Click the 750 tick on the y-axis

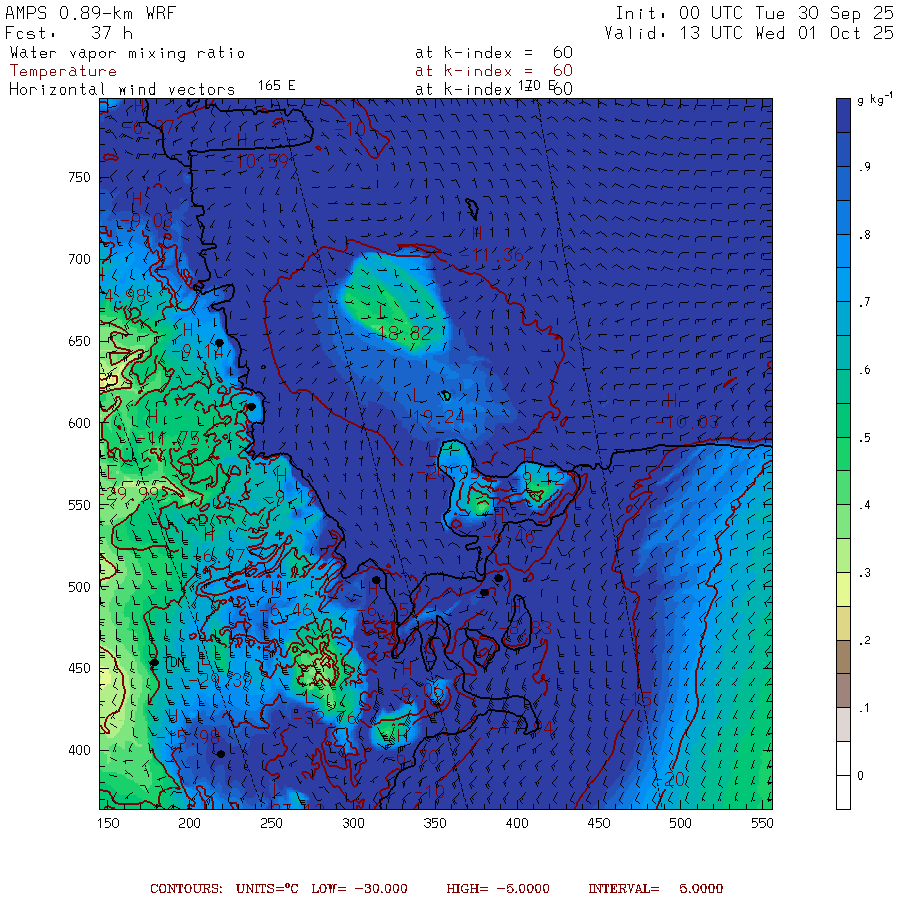coord(78,177)
